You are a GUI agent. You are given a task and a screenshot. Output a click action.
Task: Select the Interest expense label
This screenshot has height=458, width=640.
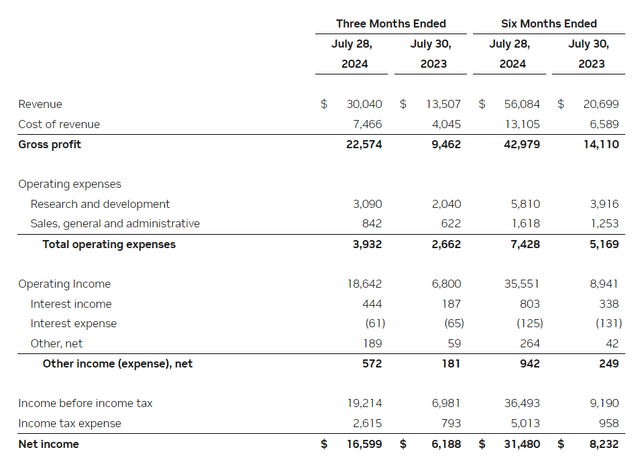[73, 323]
